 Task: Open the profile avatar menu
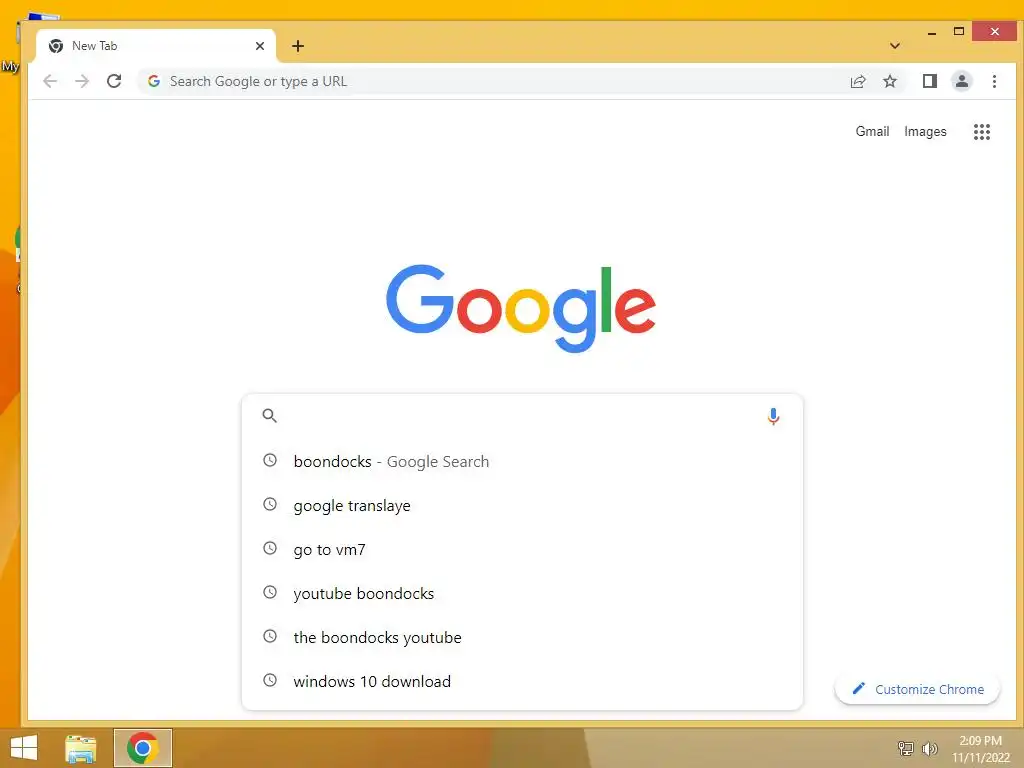961,81
